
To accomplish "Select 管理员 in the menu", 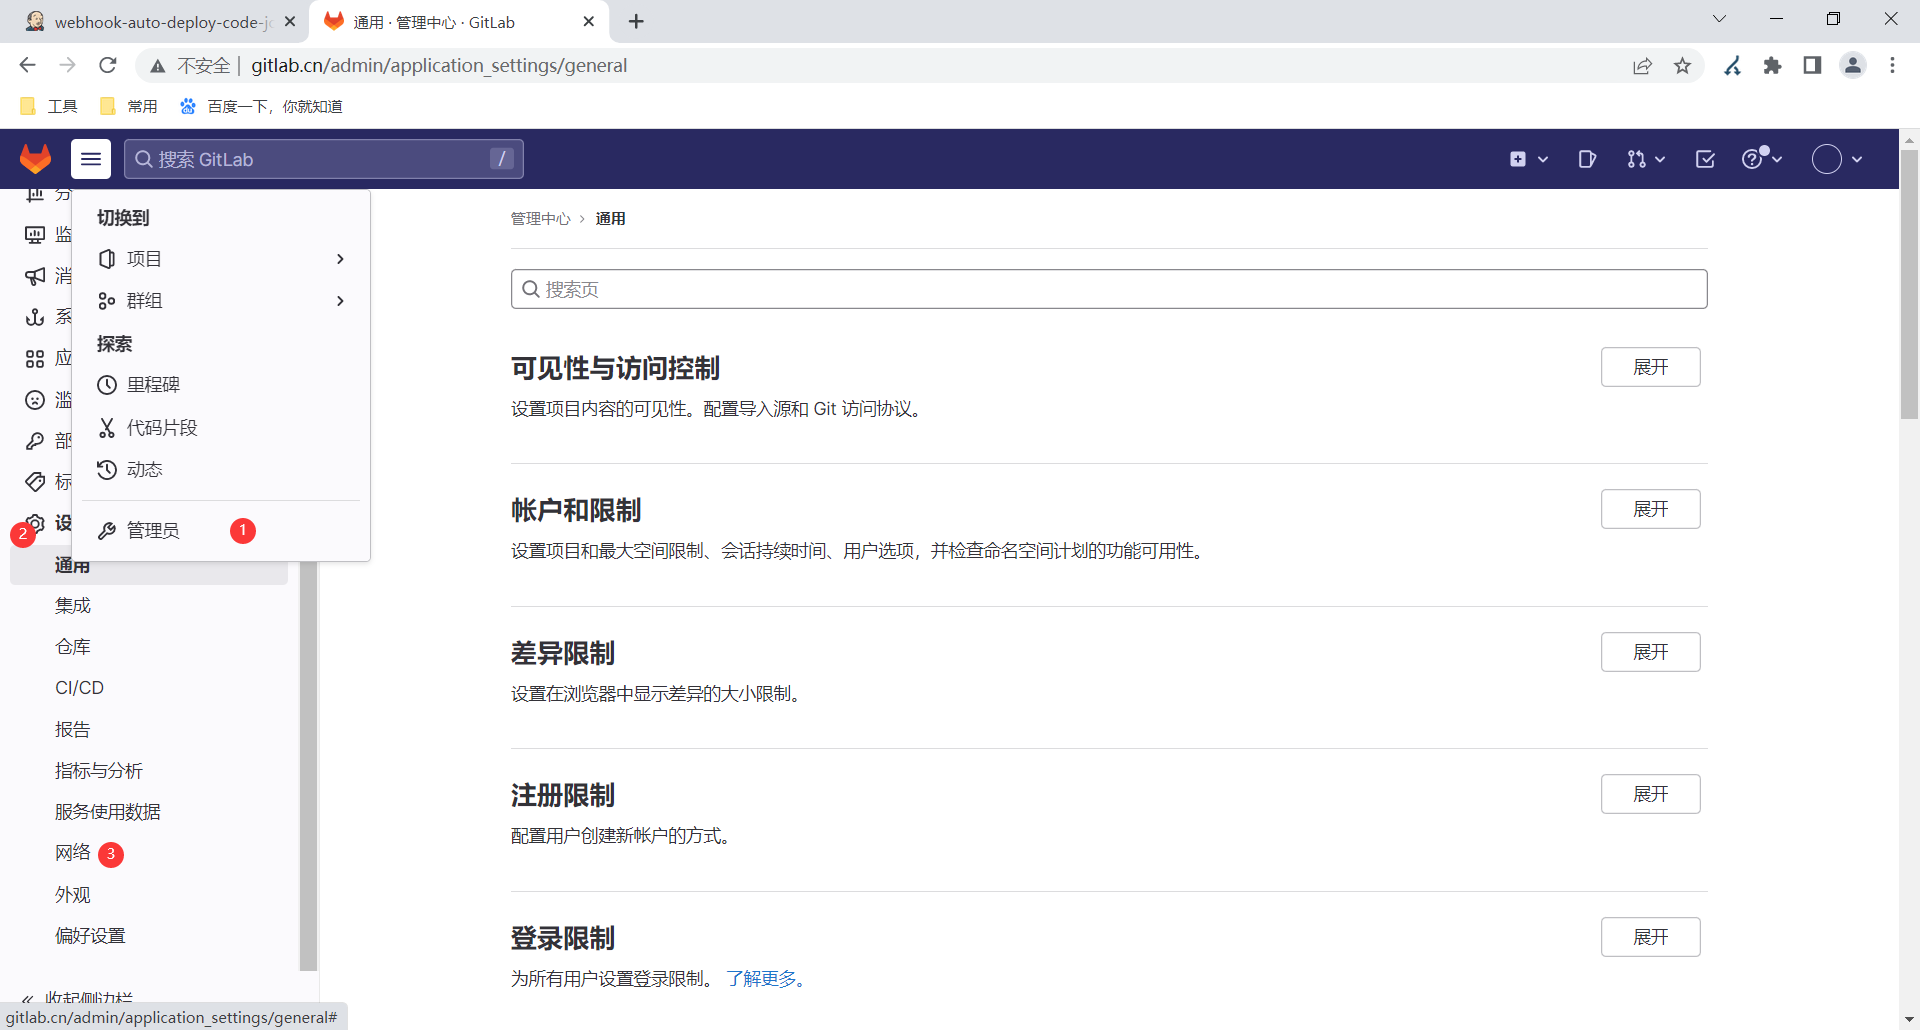I will (x=221, y=531).
